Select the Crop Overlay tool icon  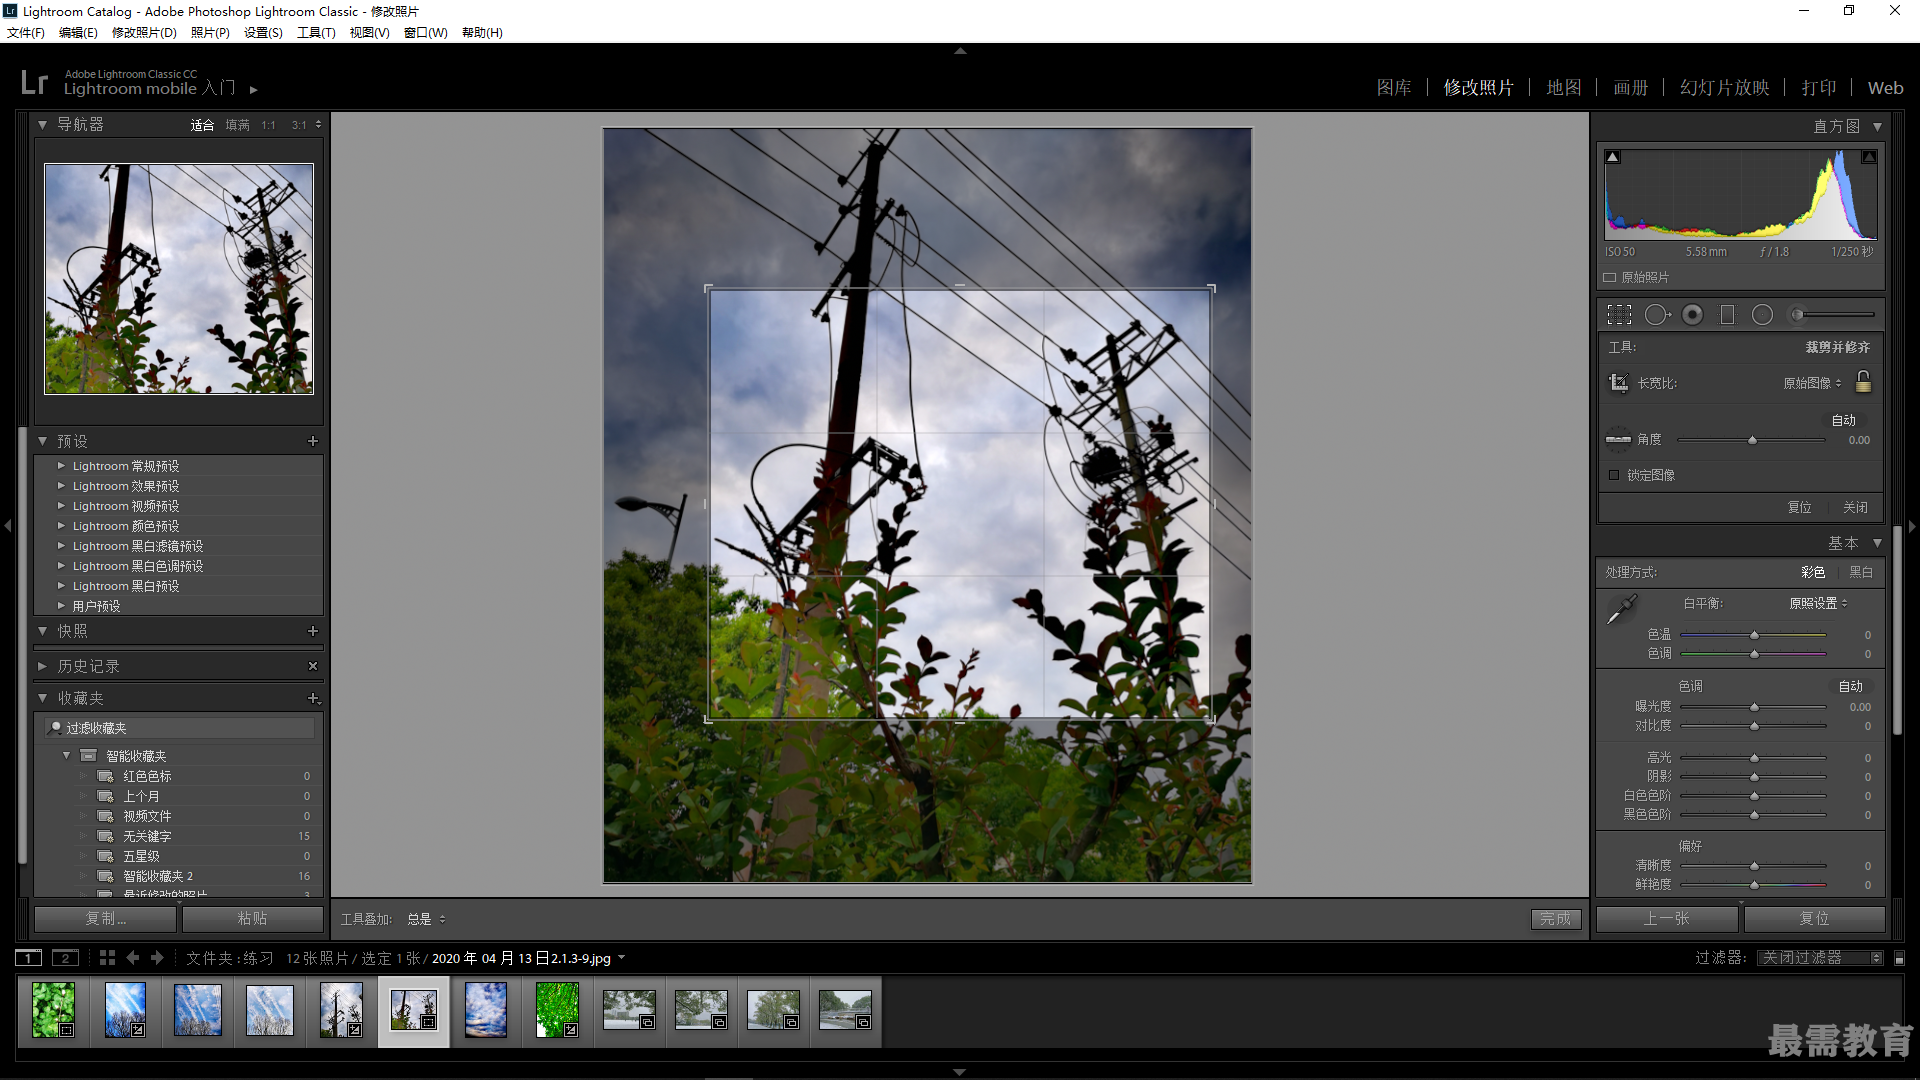click(1619, 315)
